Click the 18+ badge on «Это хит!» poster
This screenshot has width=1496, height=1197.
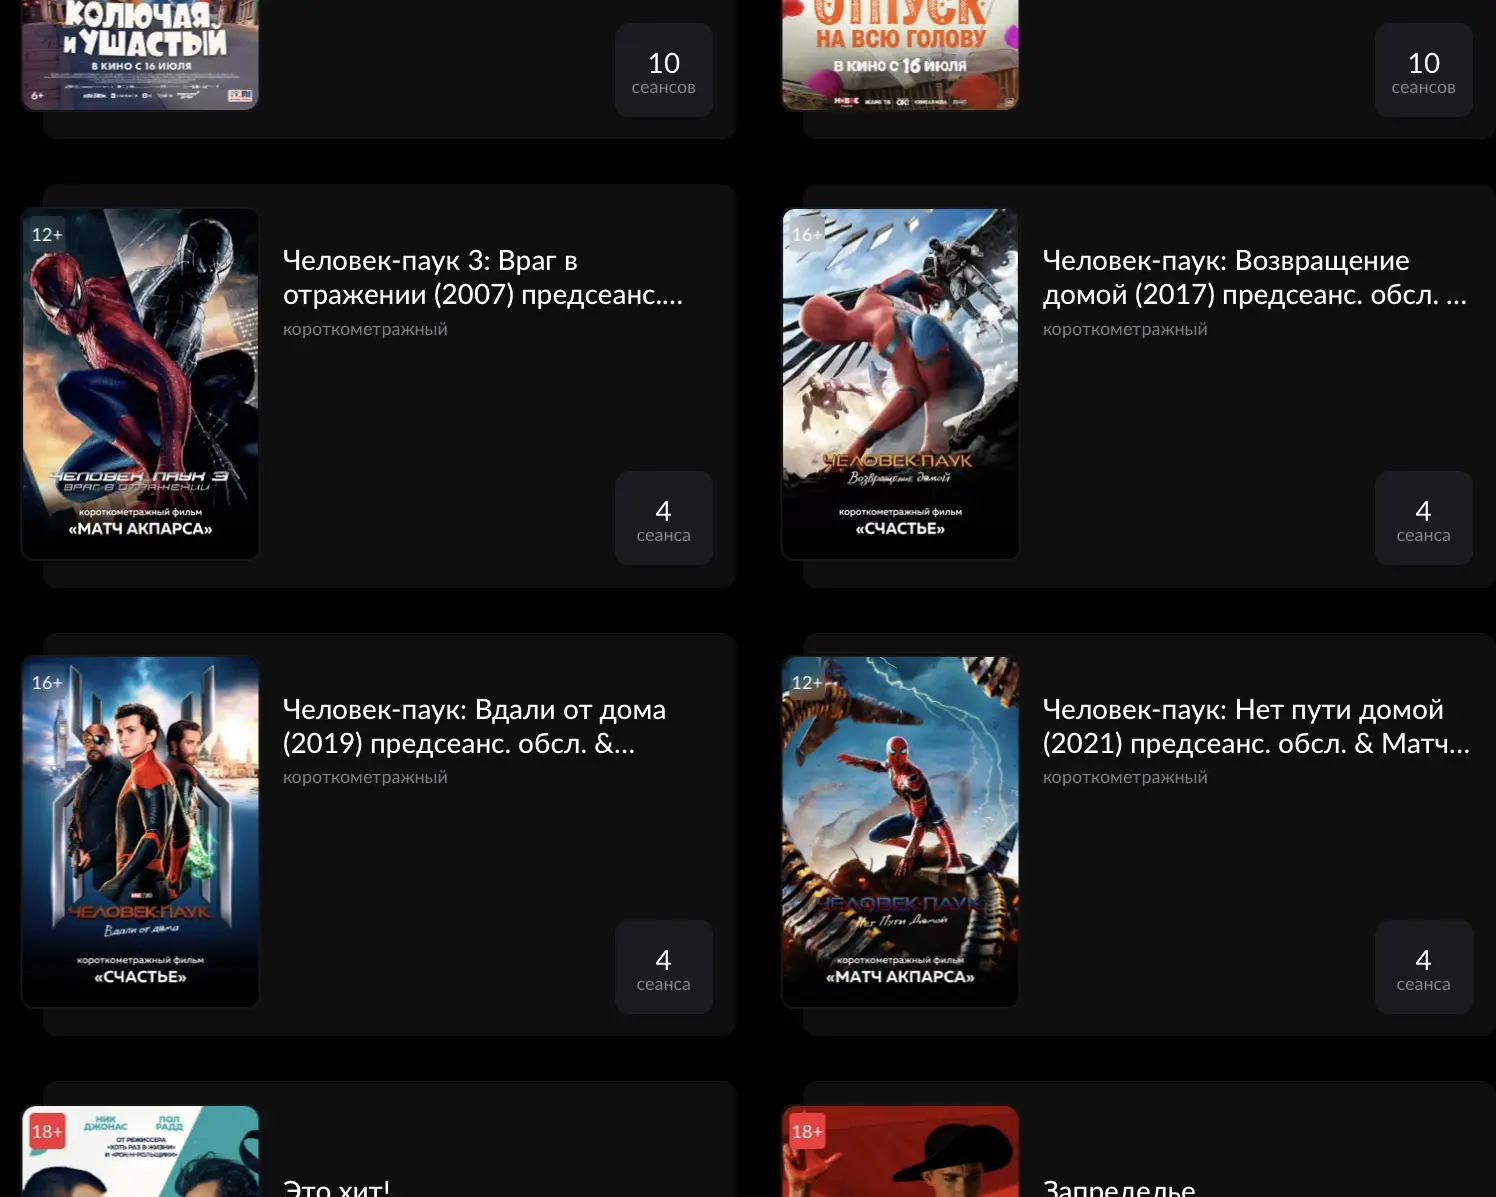47,1131
